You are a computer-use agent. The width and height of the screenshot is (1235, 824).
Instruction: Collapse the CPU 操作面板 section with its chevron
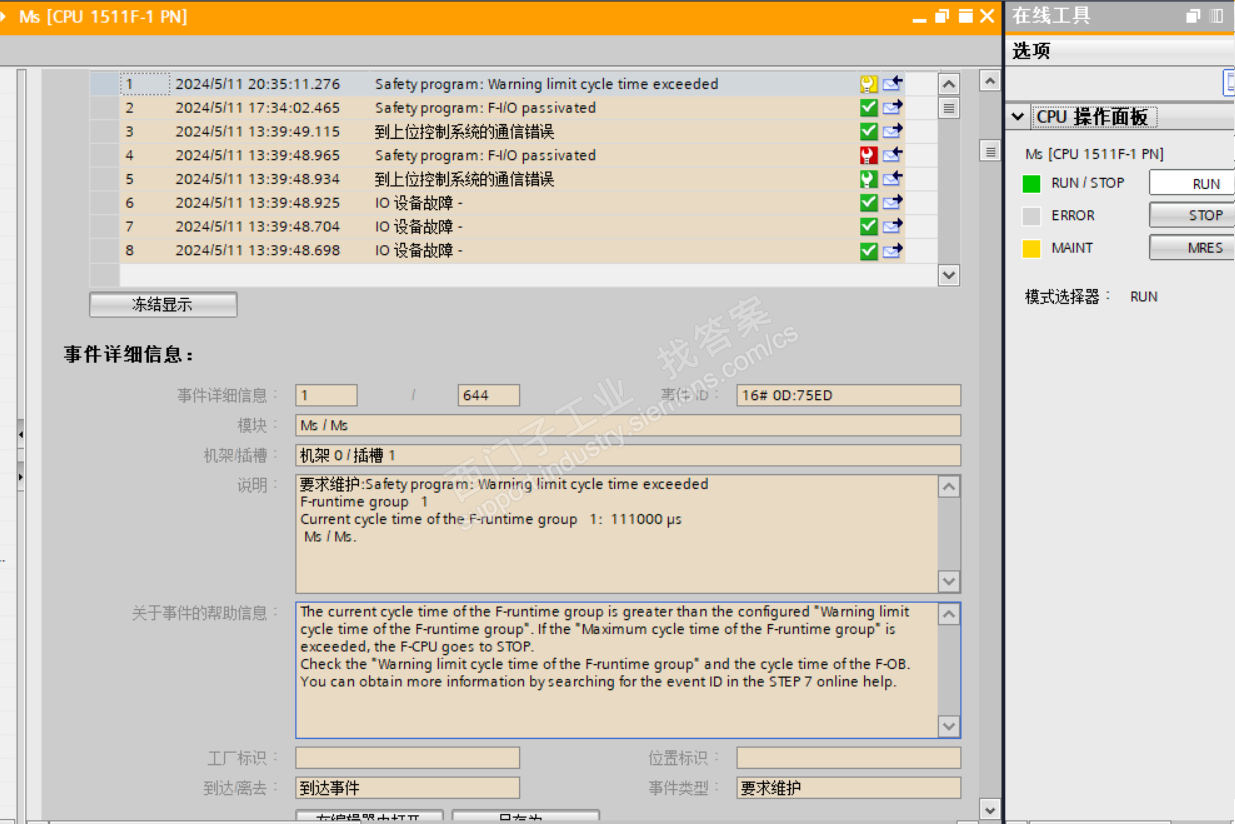click(x=1018, y=117)
